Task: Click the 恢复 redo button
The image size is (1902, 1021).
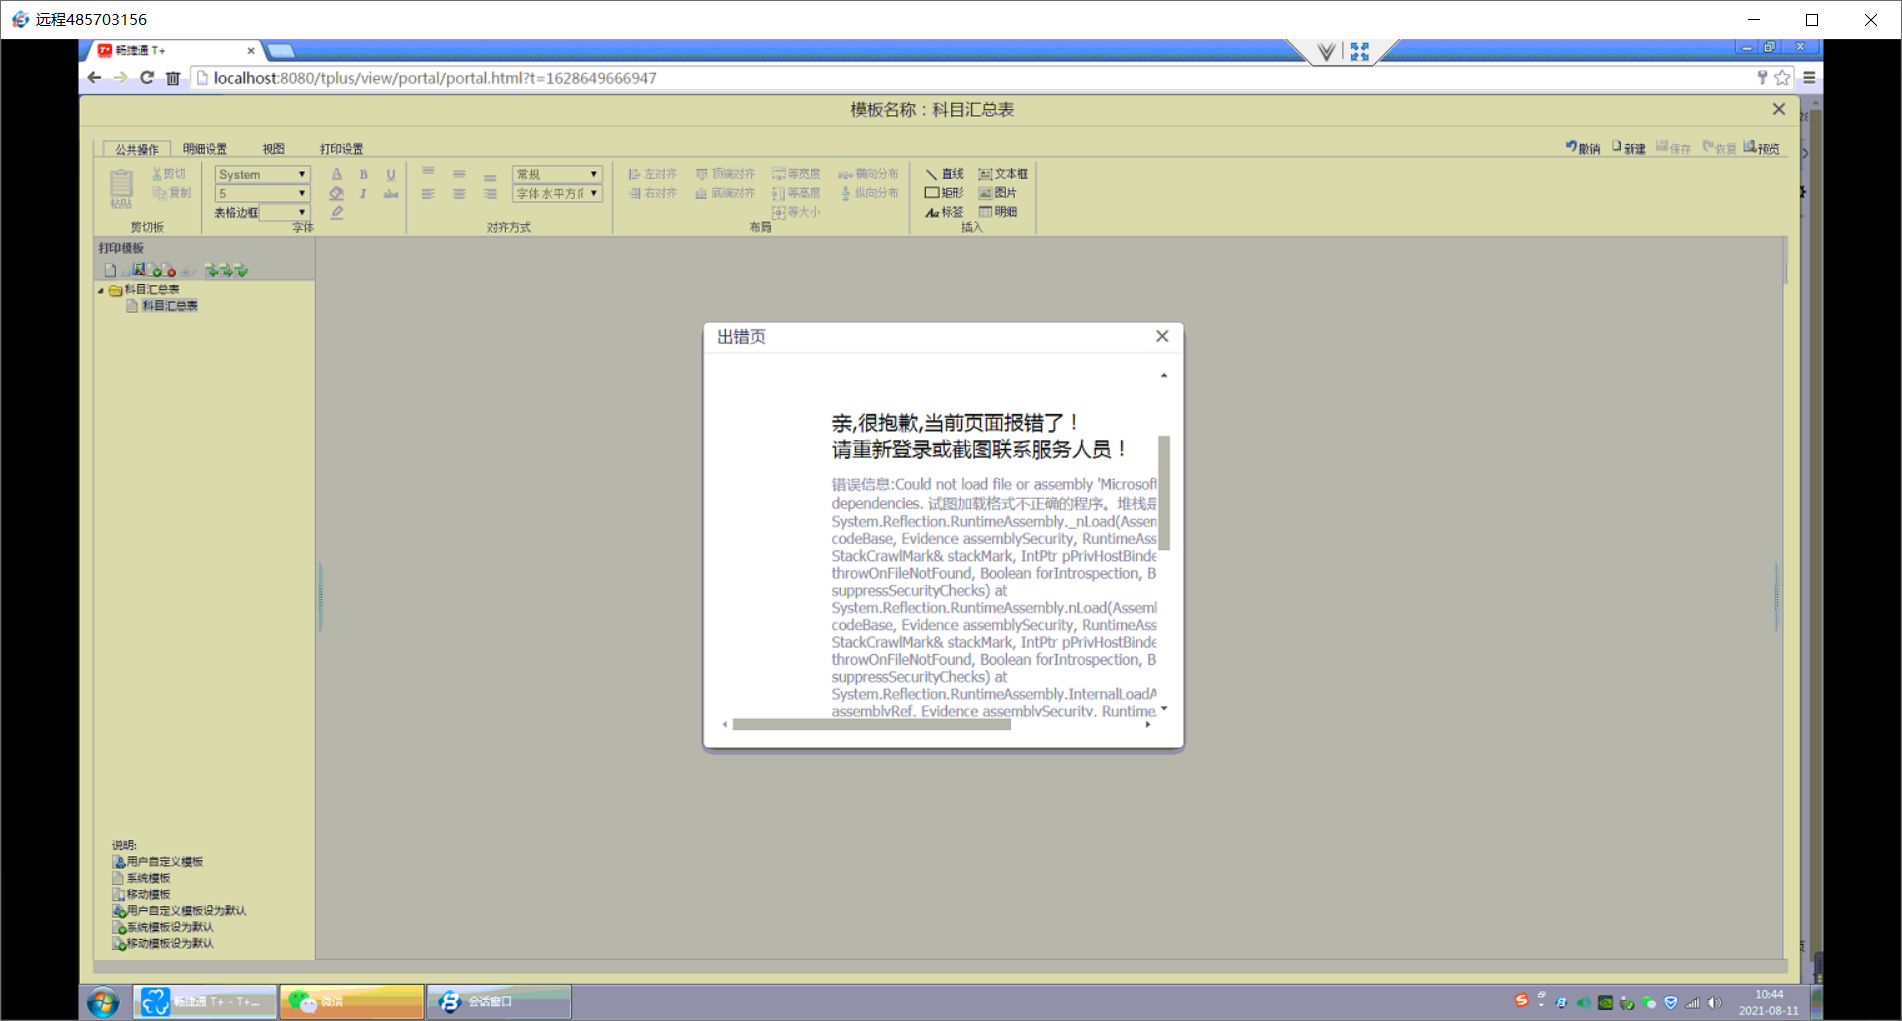Action: tap(1719, 148)
